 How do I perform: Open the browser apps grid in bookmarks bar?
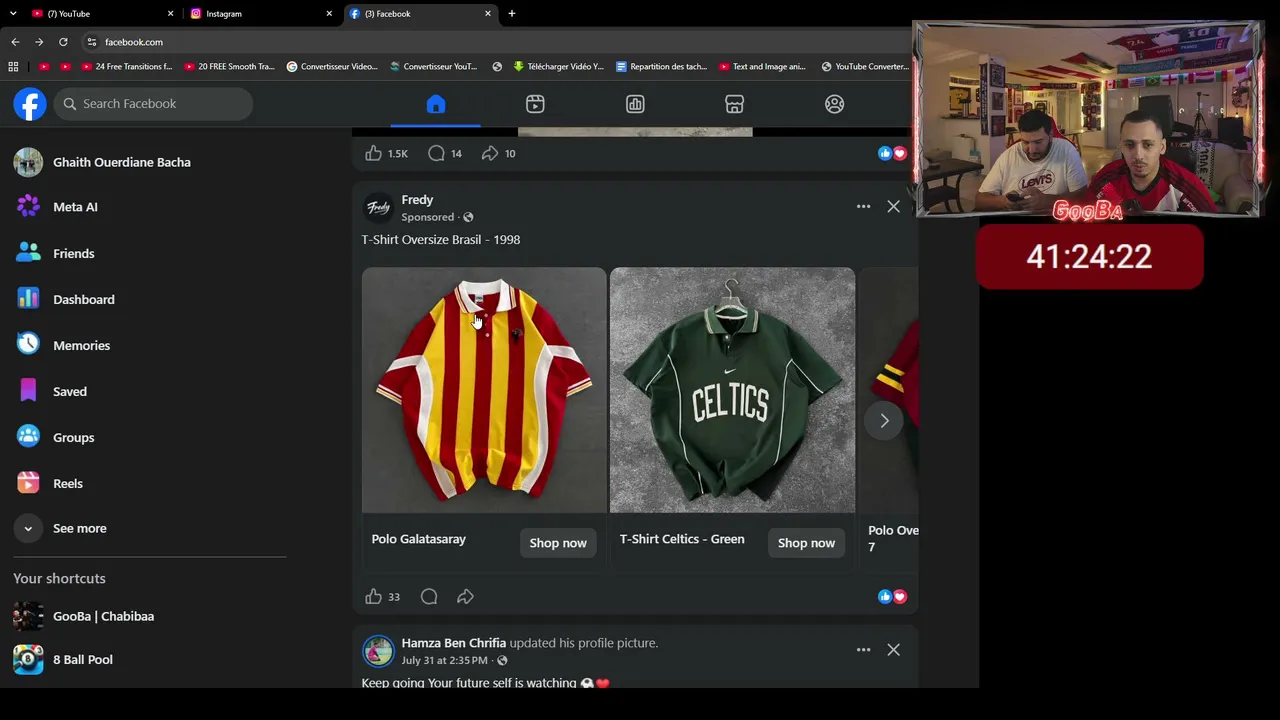tap(13, 67)
